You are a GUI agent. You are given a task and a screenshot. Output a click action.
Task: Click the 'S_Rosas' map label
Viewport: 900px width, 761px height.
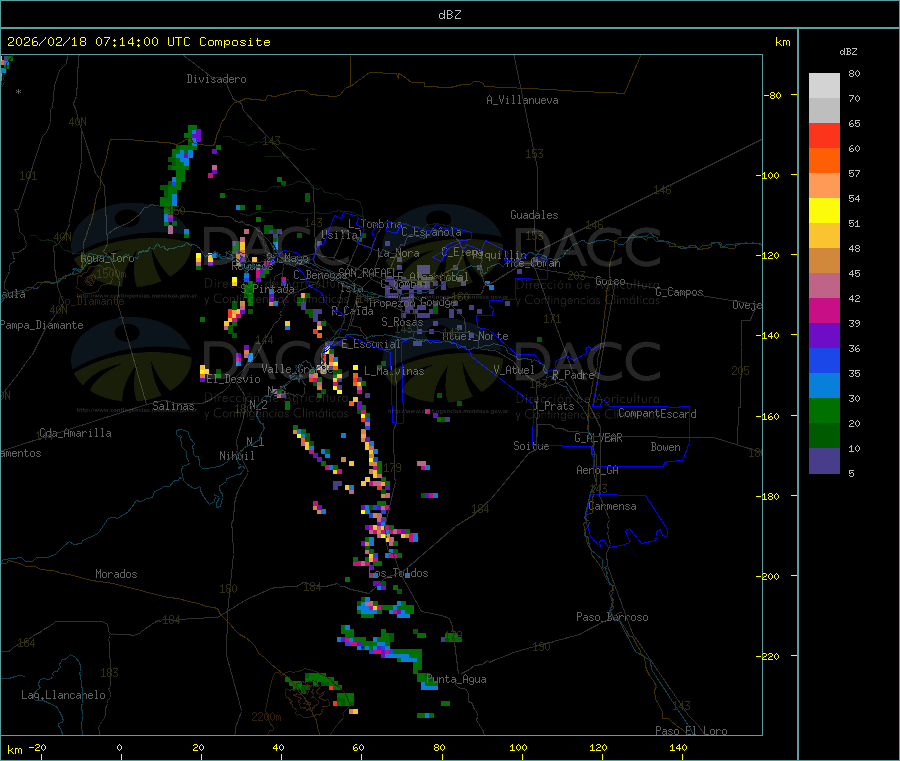(402, 321)
